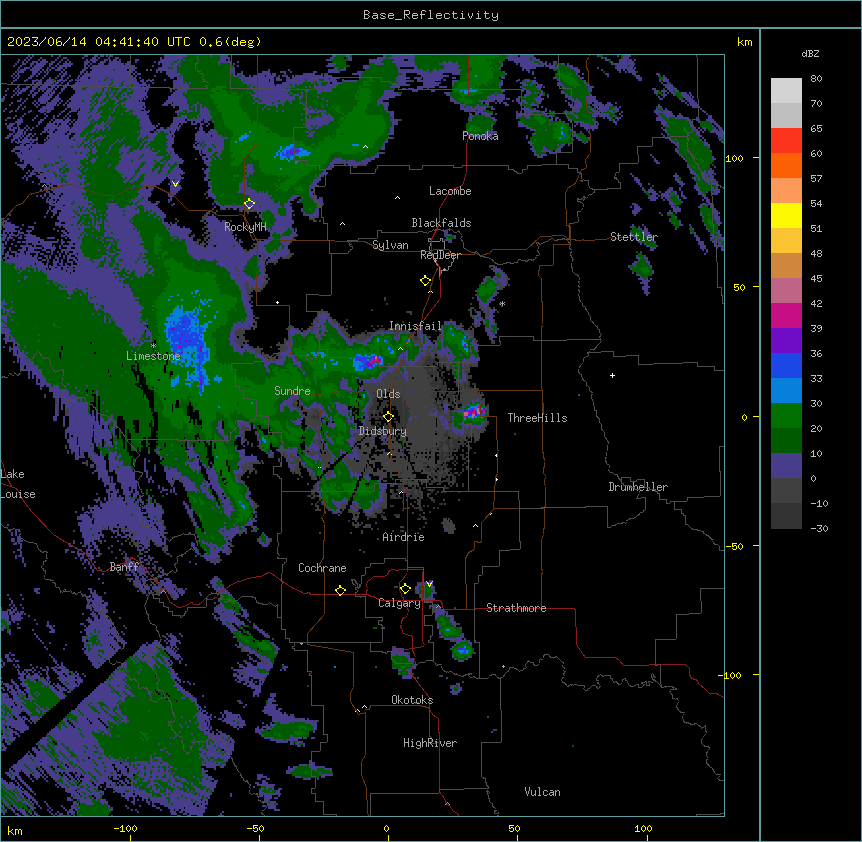Screen dimensions: 862x842
Task: Click the Okotoks label
Action: (x=412, y=700)
